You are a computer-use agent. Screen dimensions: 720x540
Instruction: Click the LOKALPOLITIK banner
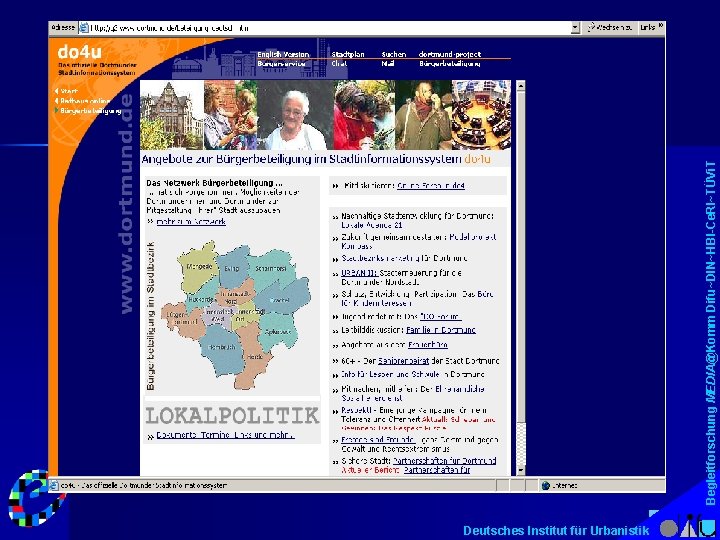[x=232, y=415]
